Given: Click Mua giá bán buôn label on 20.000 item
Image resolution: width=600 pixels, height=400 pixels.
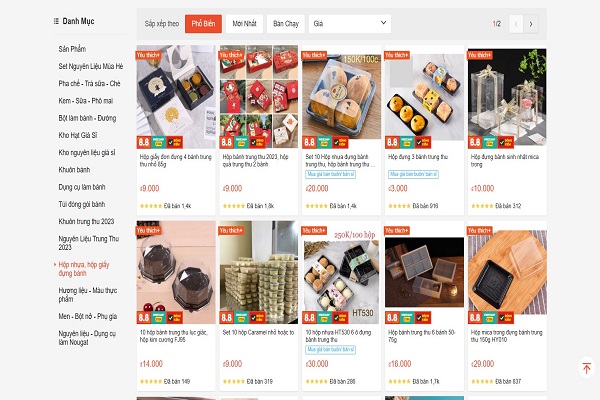Looking at the screenshot, I should pyautogui.click(x=331, y=174).
